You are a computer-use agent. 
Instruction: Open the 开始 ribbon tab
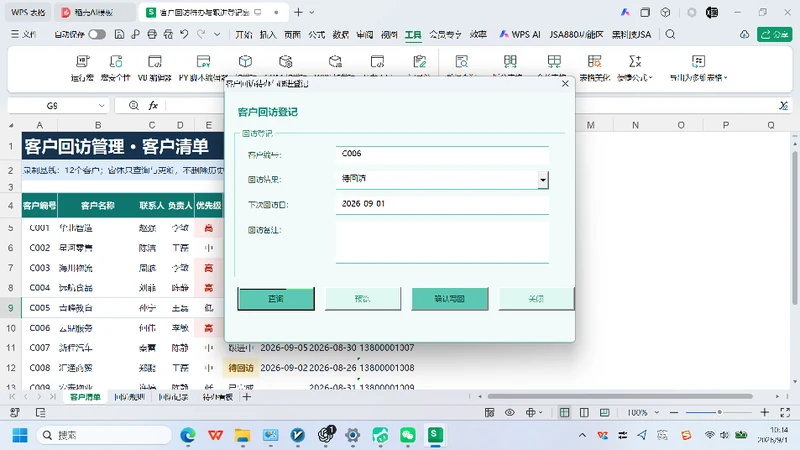point(244,34)
